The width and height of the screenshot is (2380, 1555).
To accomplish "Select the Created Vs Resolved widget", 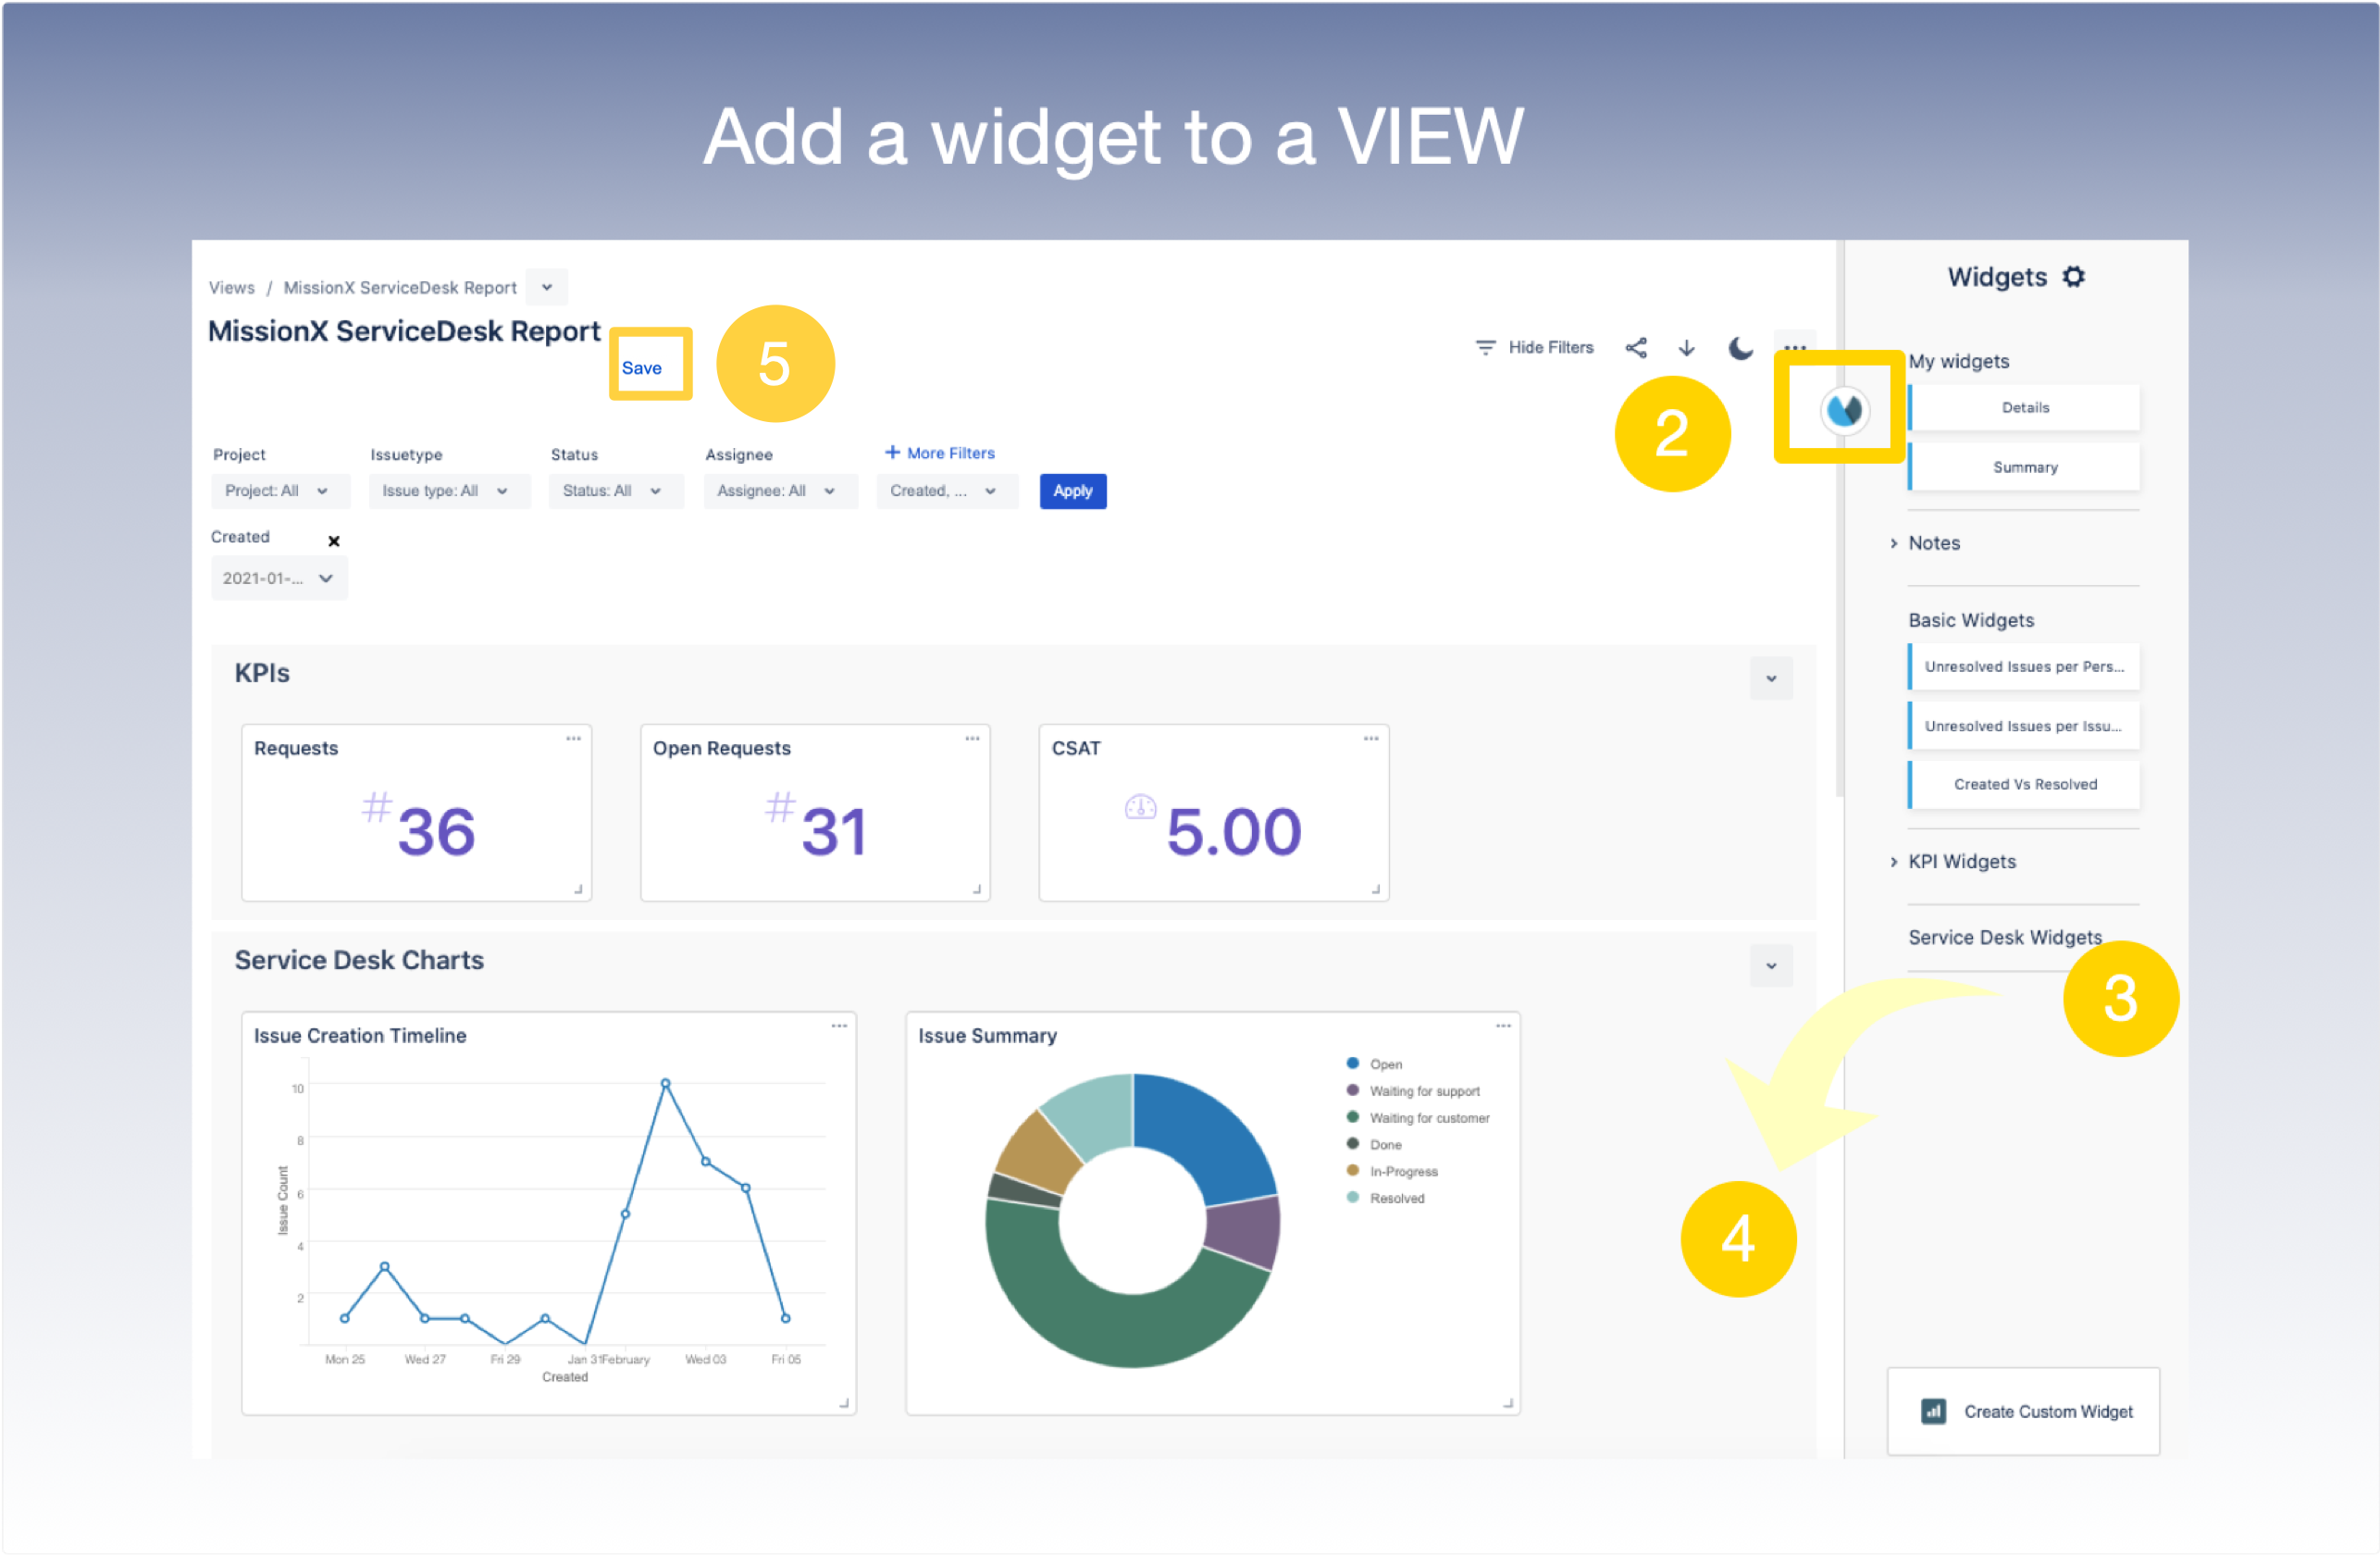I will [2024, 784].
